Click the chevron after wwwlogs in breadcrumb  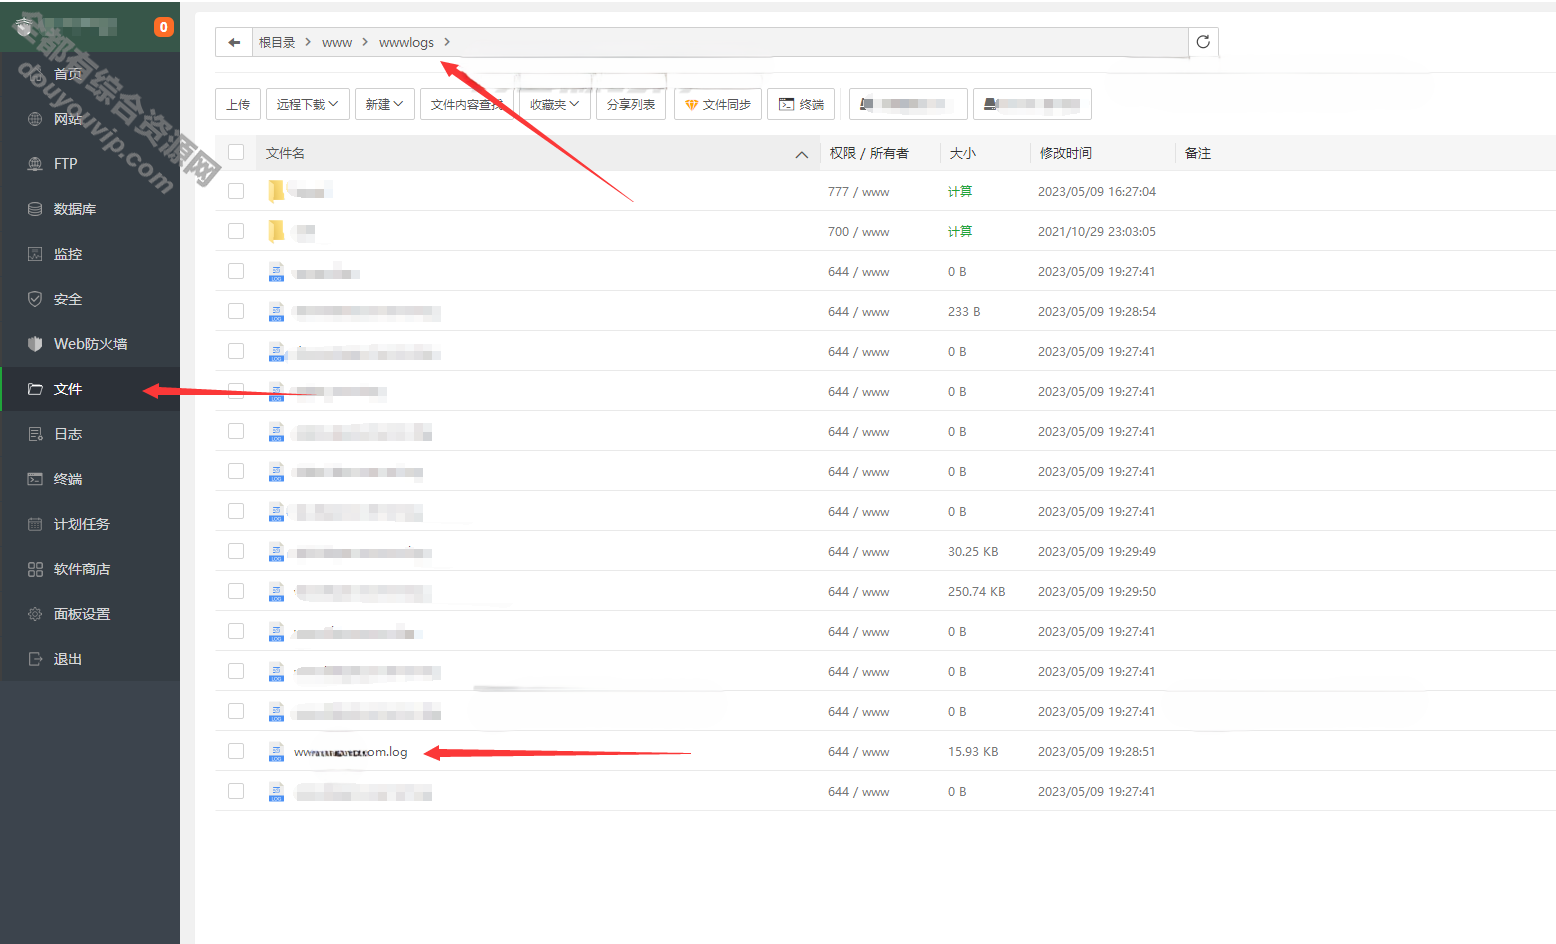pyautogui.click(x=447, y=42)
